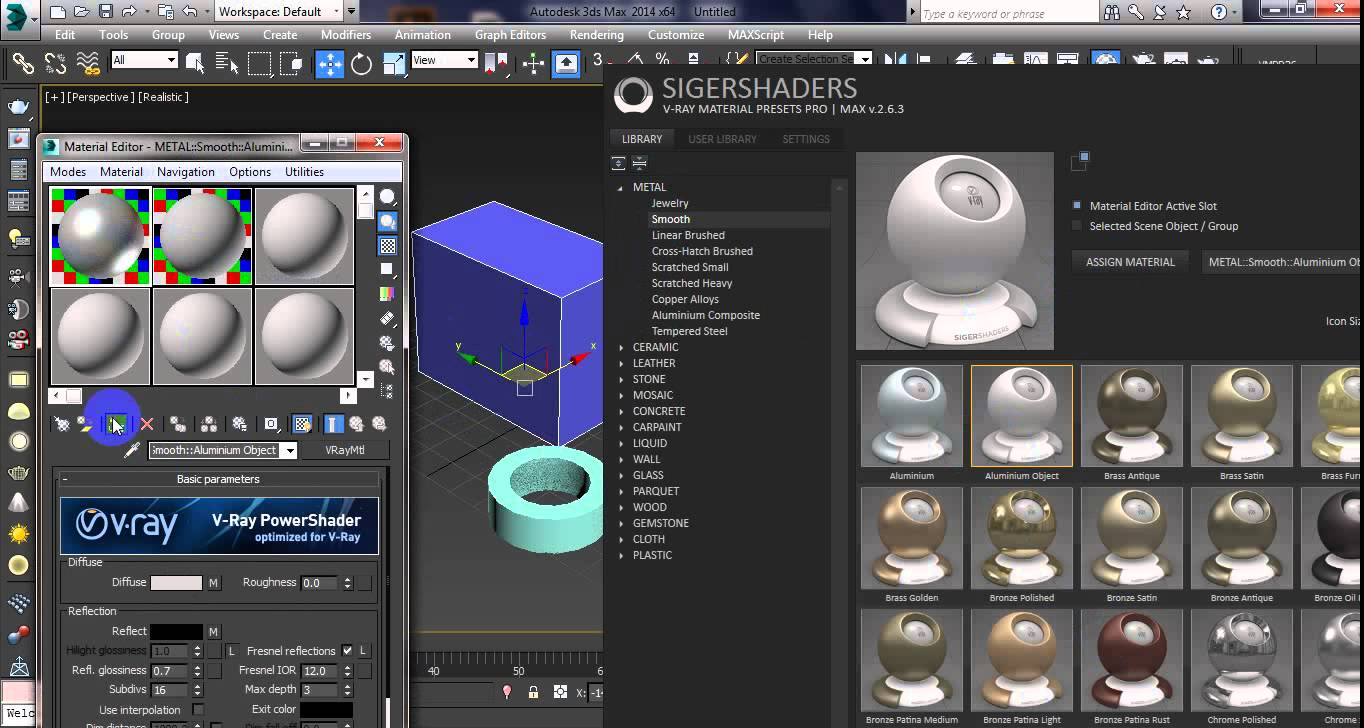Activate the Select and Move tool
Image resolution: width=1364 pixels, height=728 pixels.
tap(329, 64)
